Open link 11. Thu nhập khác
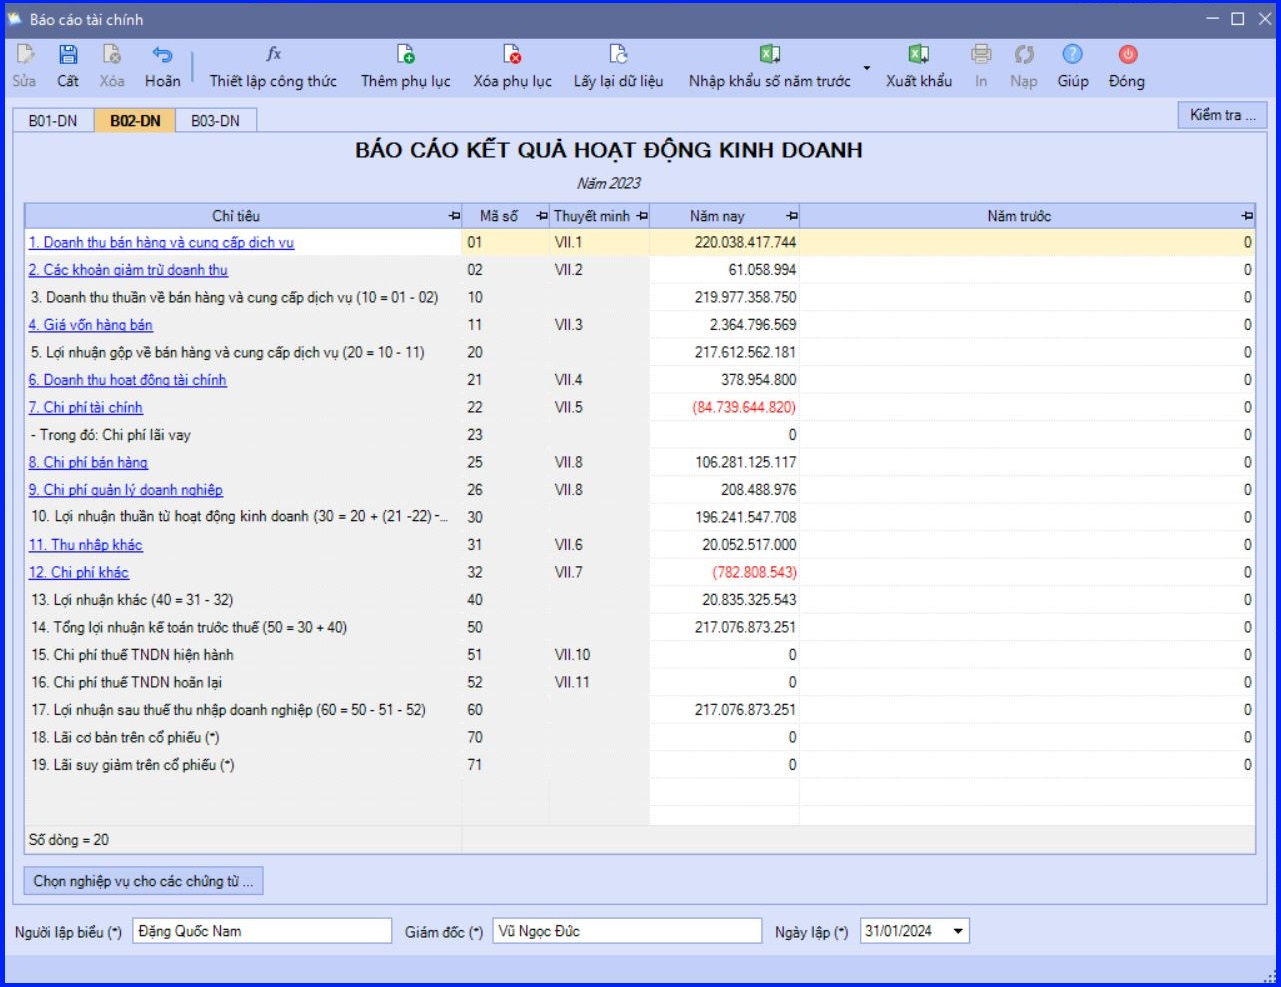The height and width of the screenshot is (987, 1281). tap(85, 545)
